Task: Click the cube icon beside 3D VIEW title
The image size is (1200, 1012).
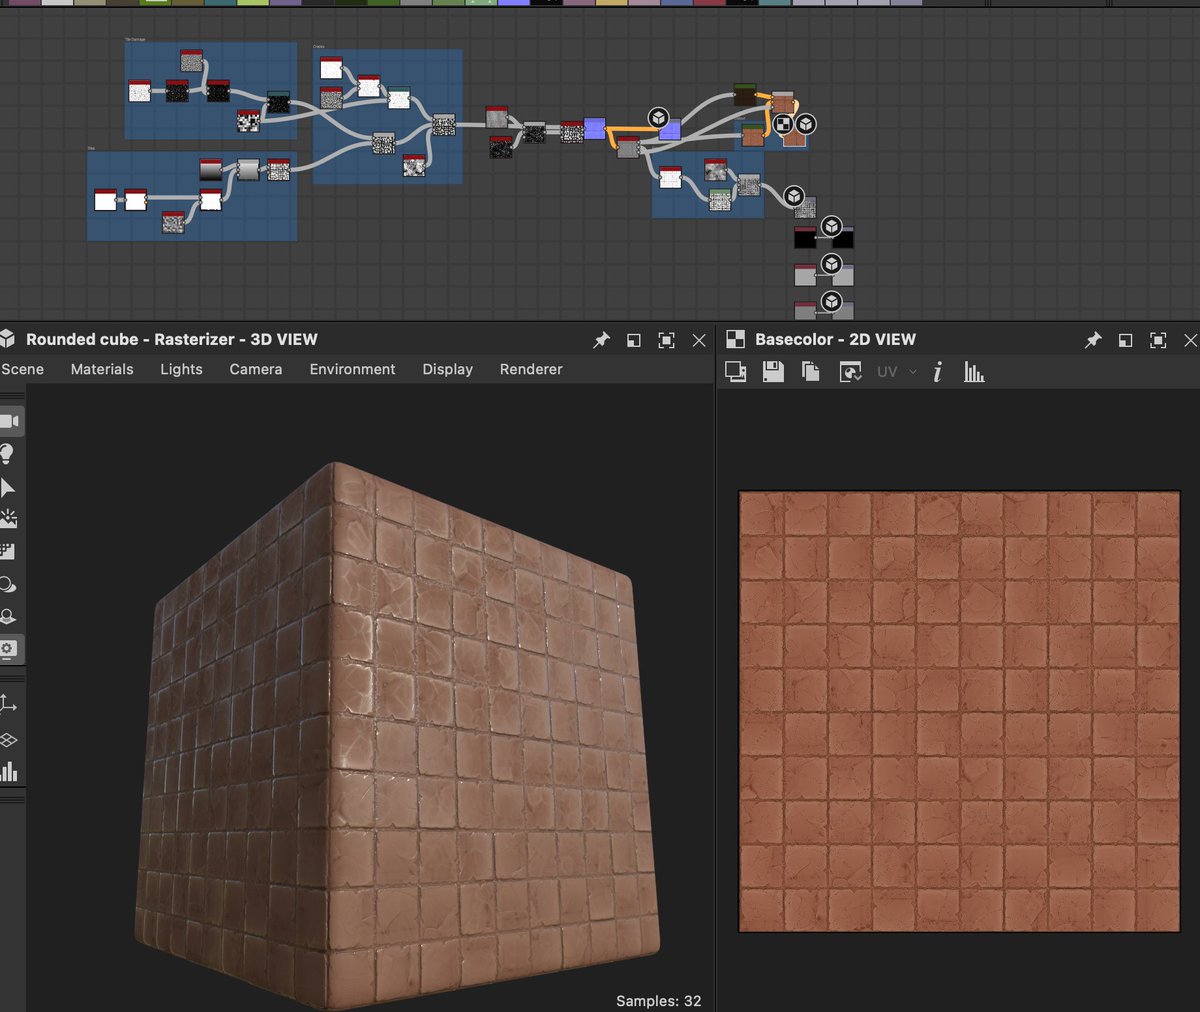Action: [8, 339]
